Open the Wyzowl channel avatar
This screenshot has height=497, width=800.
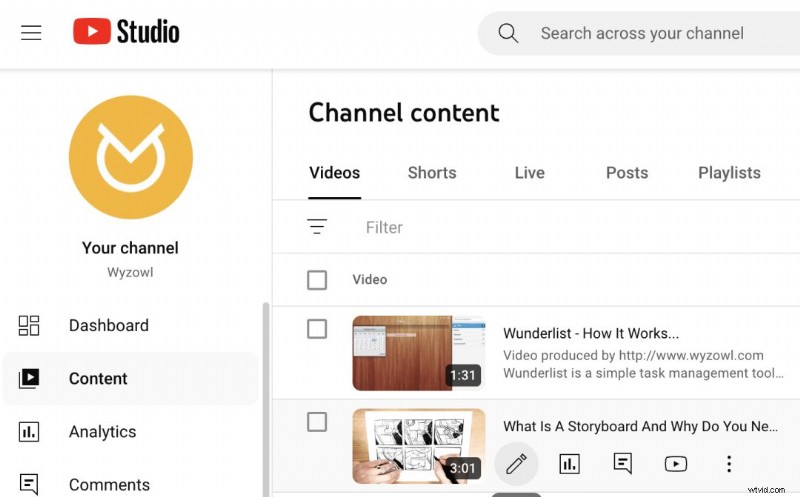coord(131,157)
